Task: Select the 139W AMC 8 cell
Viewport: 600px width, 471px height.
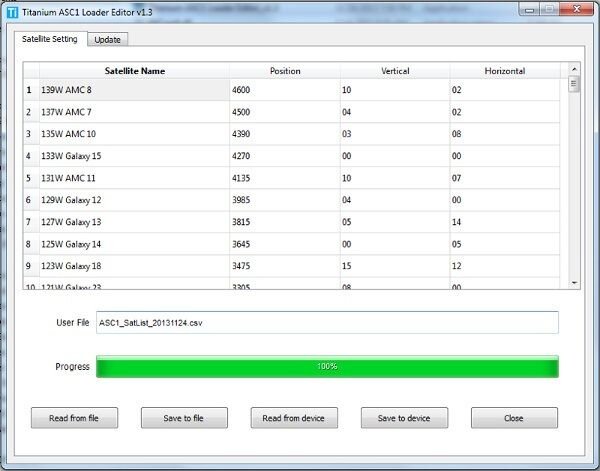Action: 134,90
